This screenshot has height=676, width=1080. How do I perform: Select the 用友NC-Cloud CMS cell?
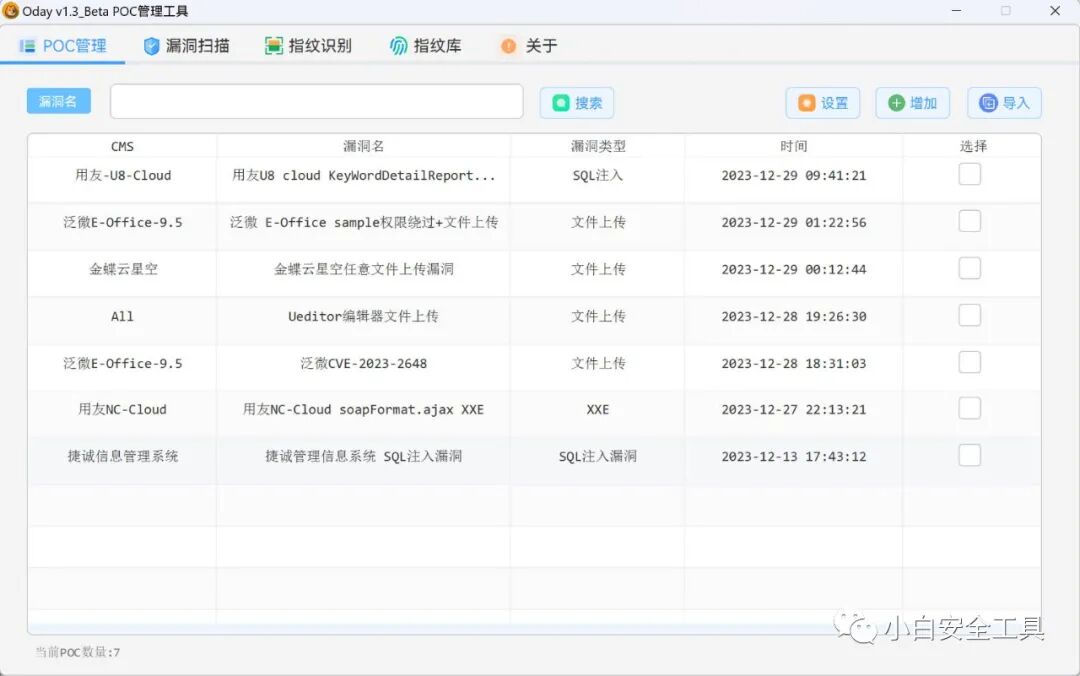(x=123, y=409)
